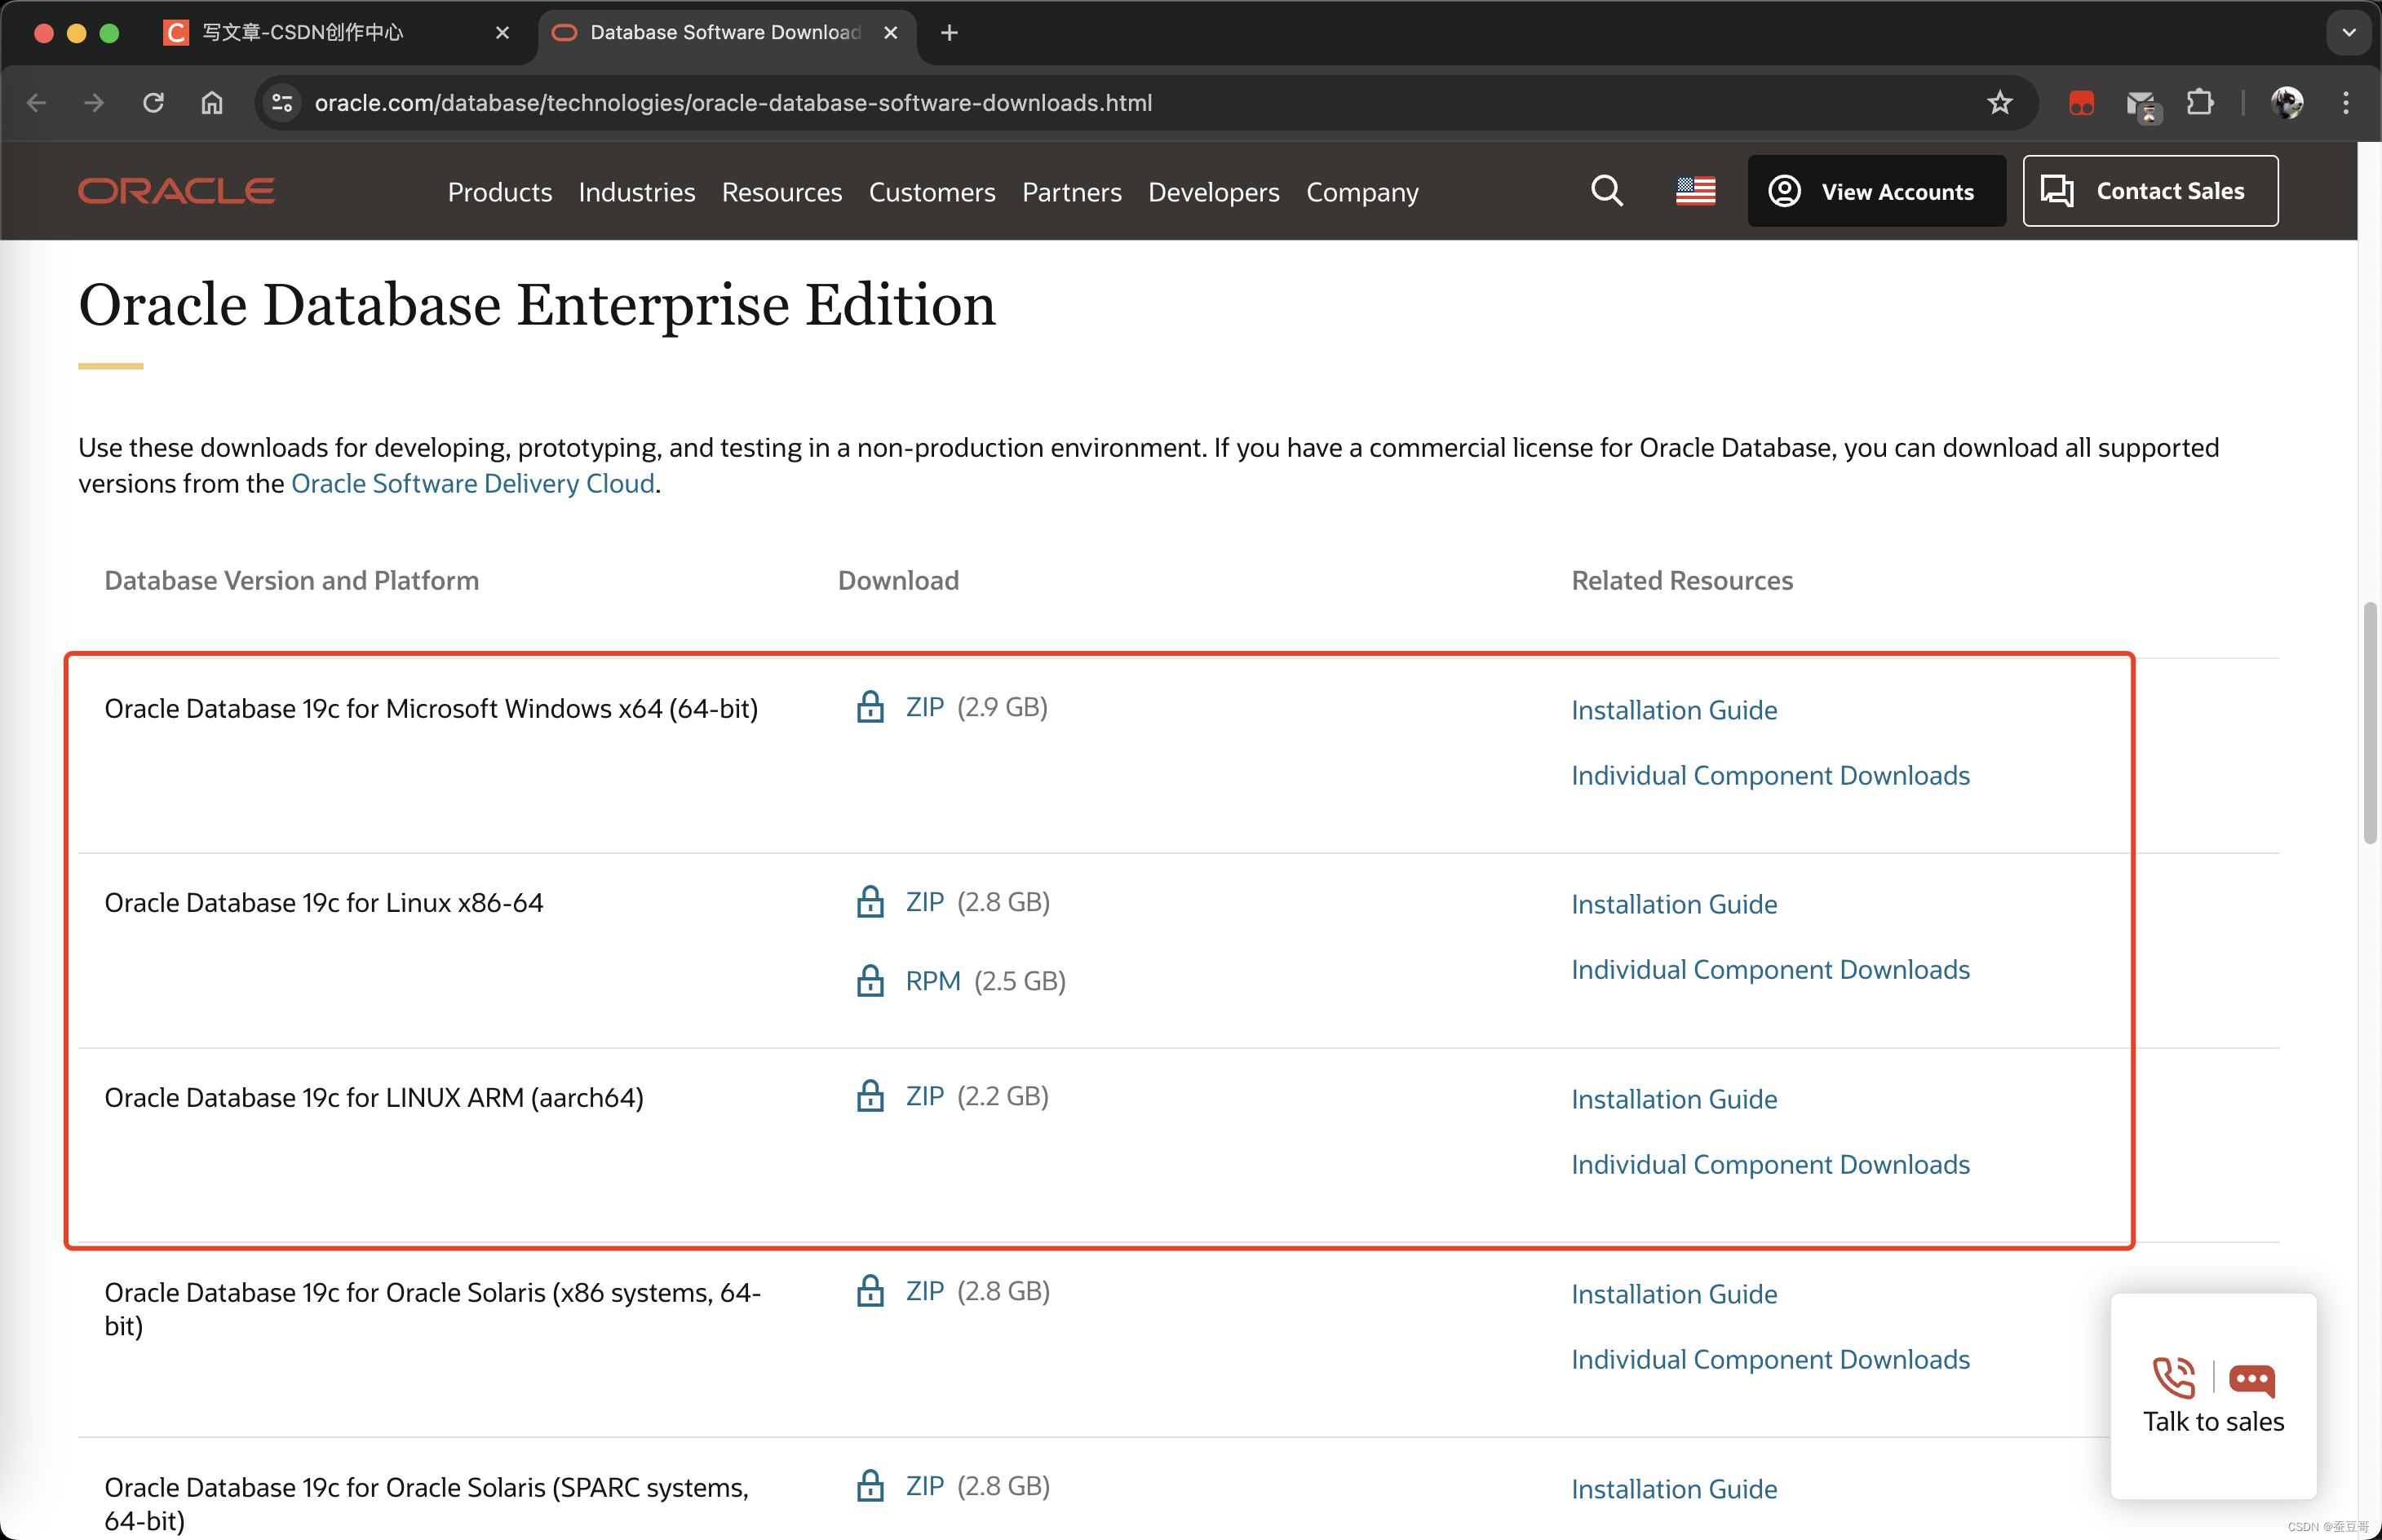Viewport: 2382px width, 1540px height.
Task: Download the Linux x86-64 RPM (2.5 GB)
Action: click(932, 981)
